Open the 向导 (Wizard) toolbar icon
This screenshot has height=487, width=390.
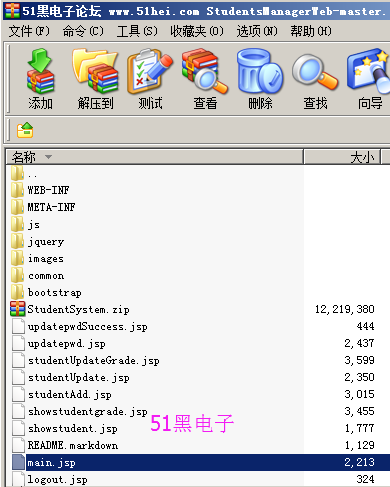tap(368, 71)
